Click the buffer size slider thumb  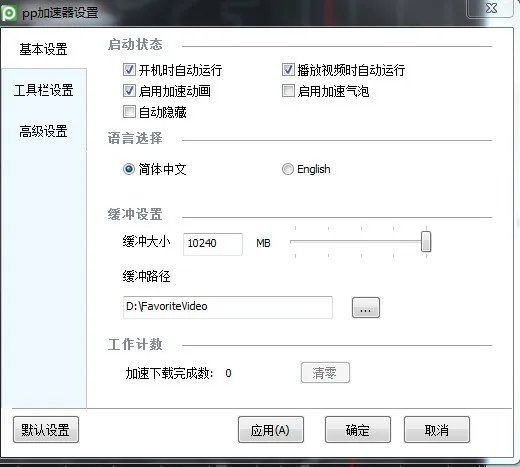coord(426,241)
